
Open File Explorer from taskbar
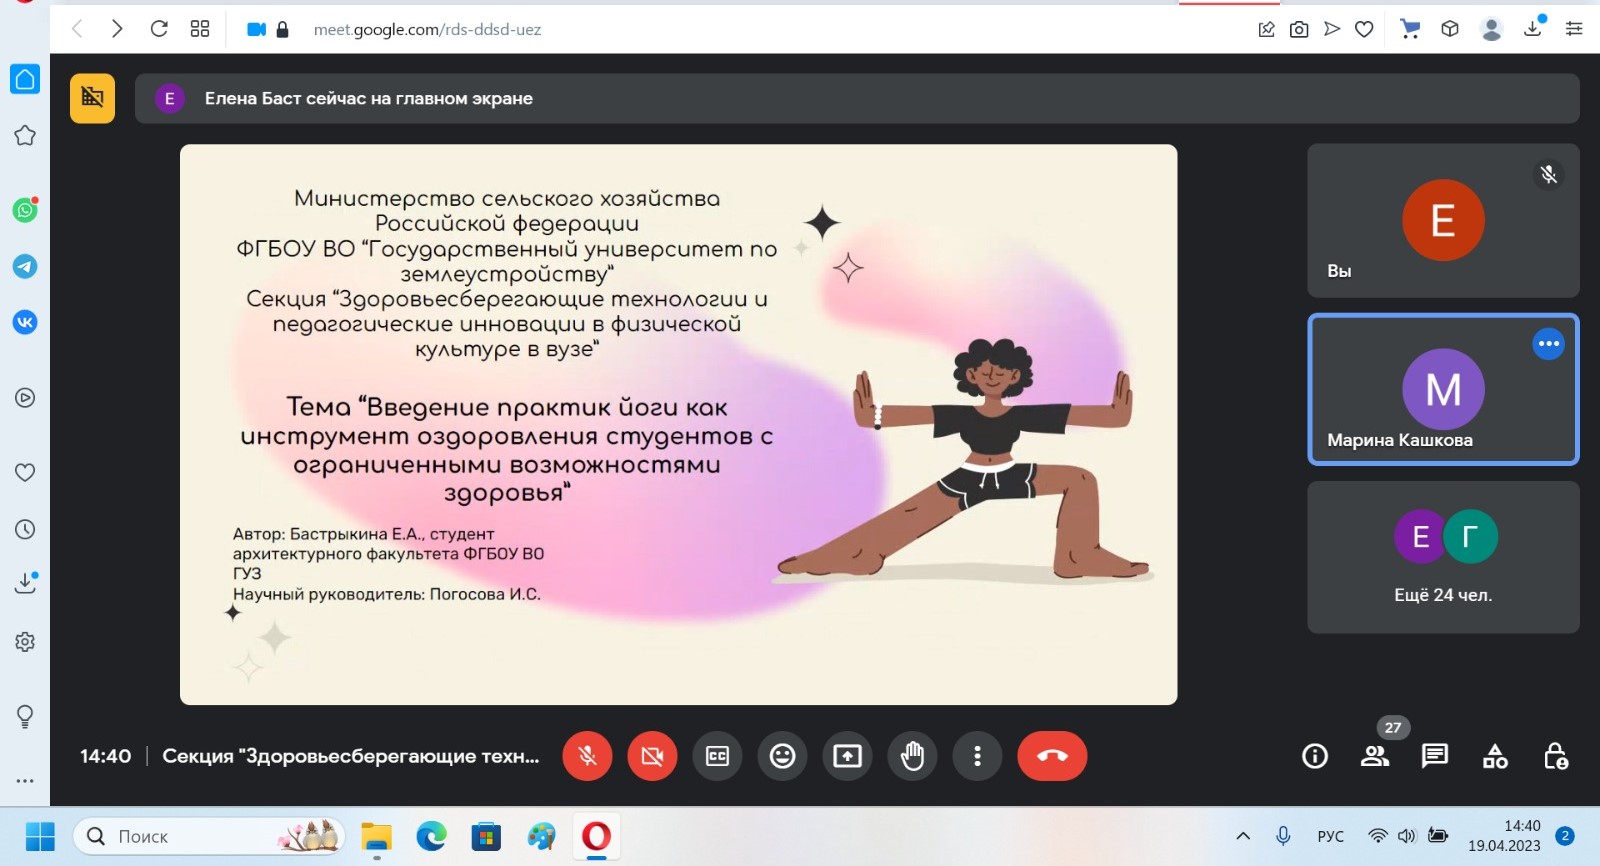(376, 836)
